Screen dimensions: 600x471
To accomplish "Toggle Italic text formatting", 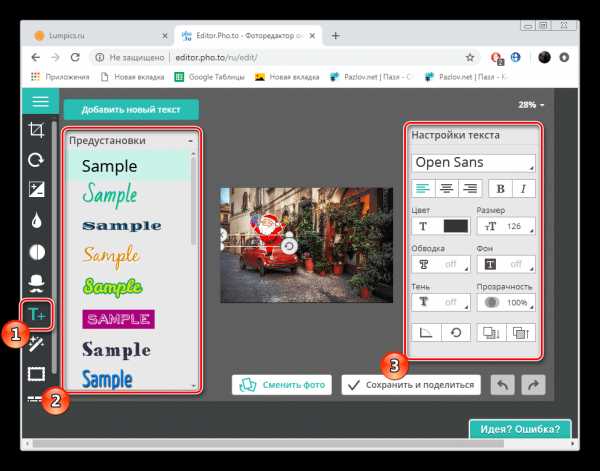I will [x=523, y=188].
